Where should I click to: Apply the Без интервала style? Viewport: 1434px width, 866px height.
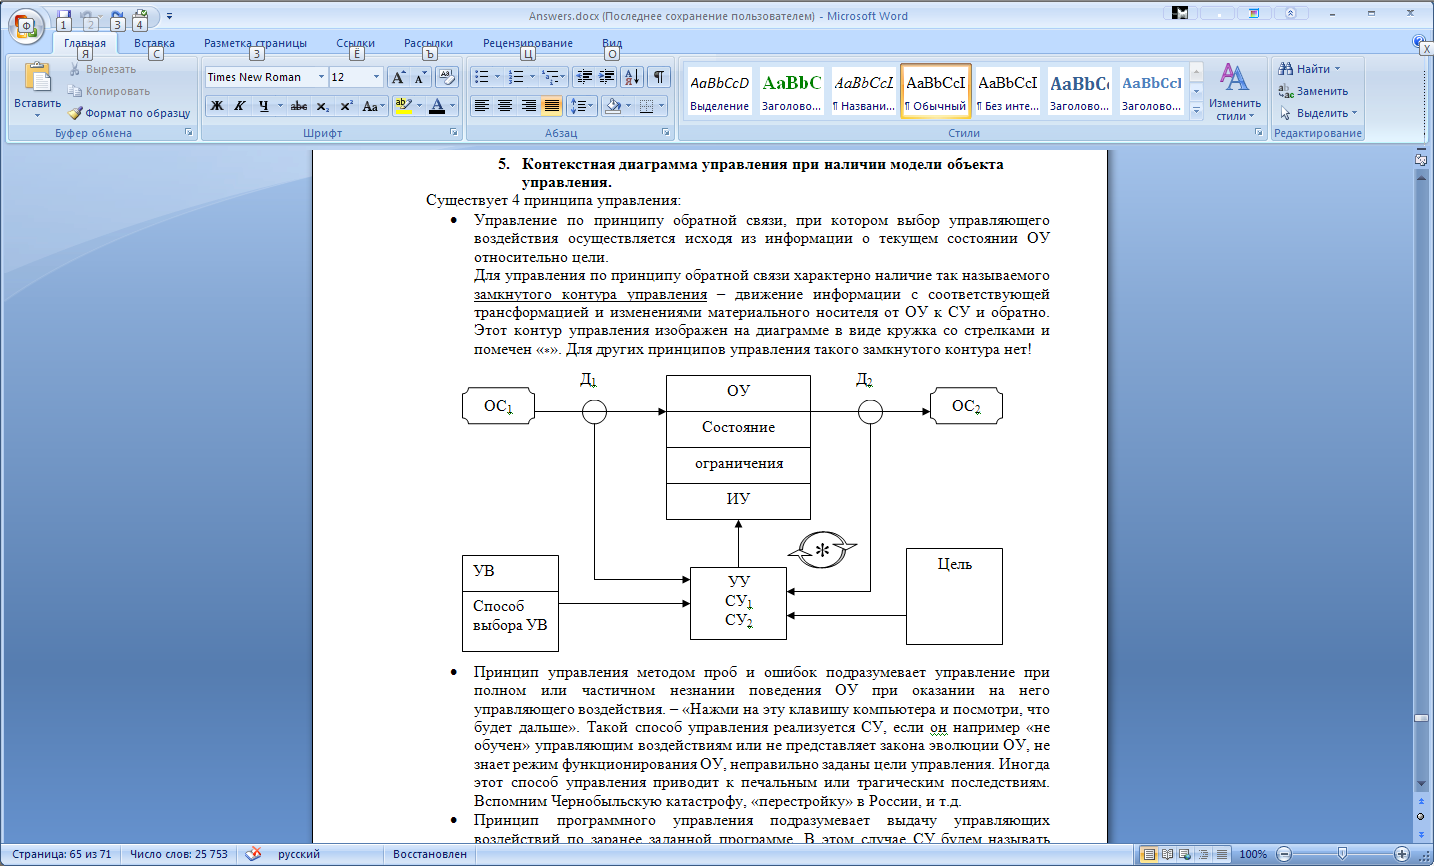tap(1008, 91)
